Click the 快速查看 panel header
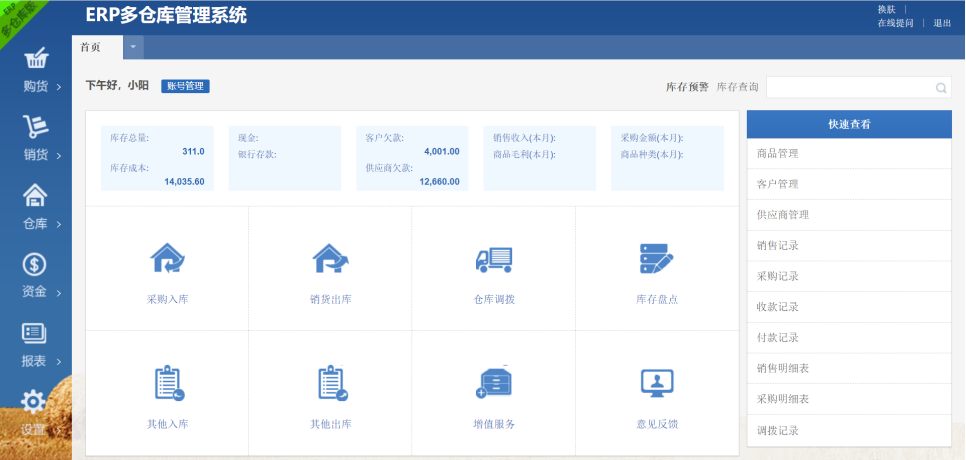Screen dimensions: 966x460 pyautogui.click(x=849, y=124)
